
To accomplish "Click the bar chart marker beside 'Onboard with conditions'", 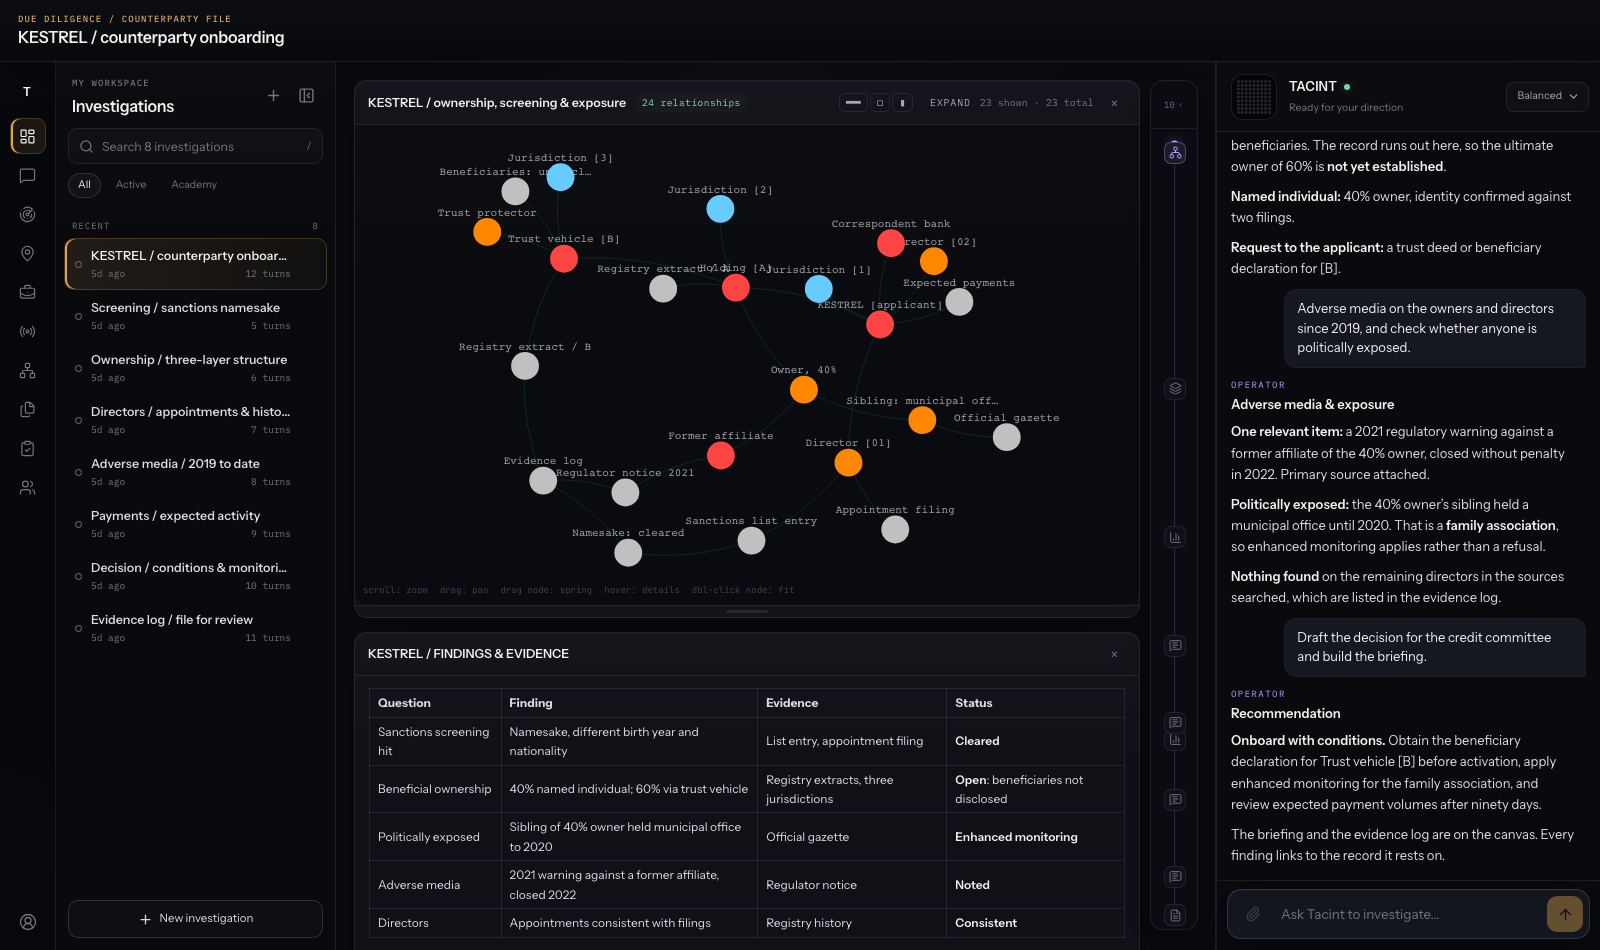I will pyautogui.click(x=1175, y=740).
